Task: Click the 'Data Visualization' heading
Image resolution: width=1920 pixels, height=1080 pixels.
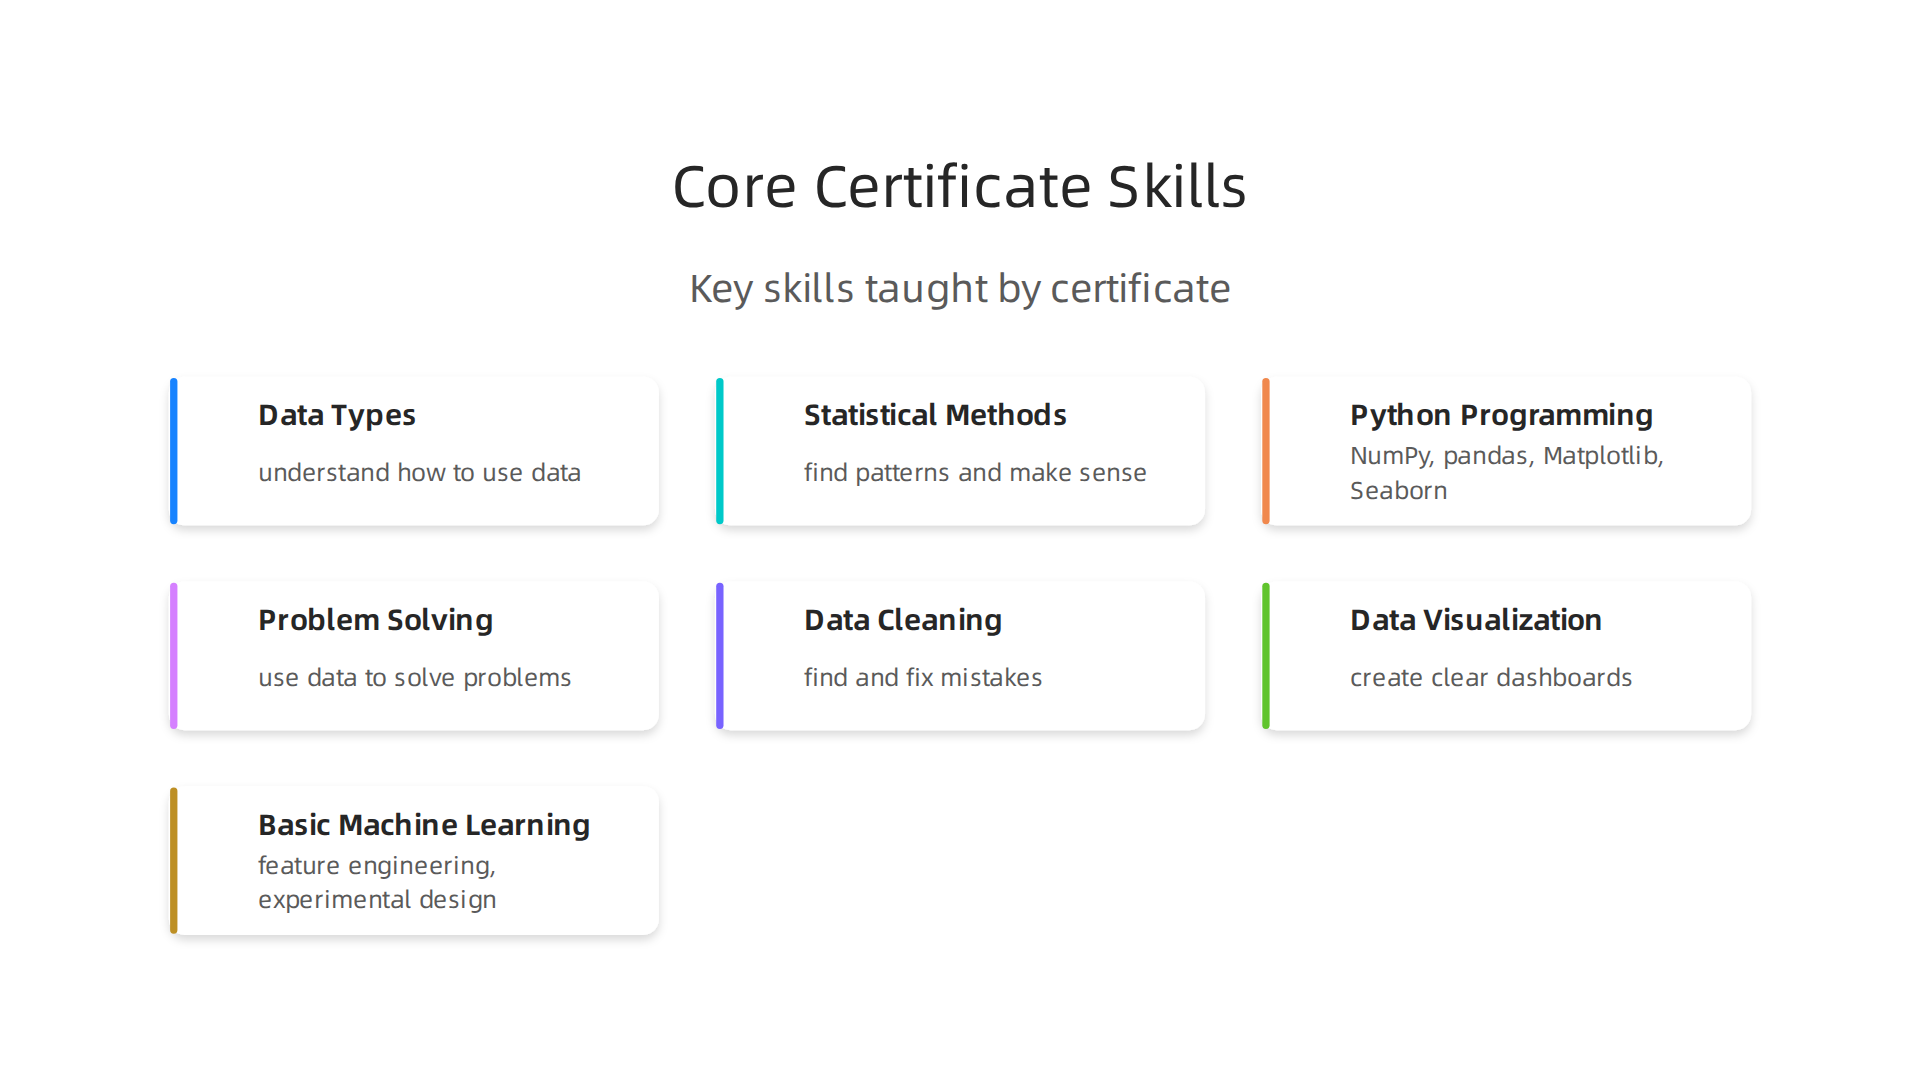Action: click(x=1476, y=620)
